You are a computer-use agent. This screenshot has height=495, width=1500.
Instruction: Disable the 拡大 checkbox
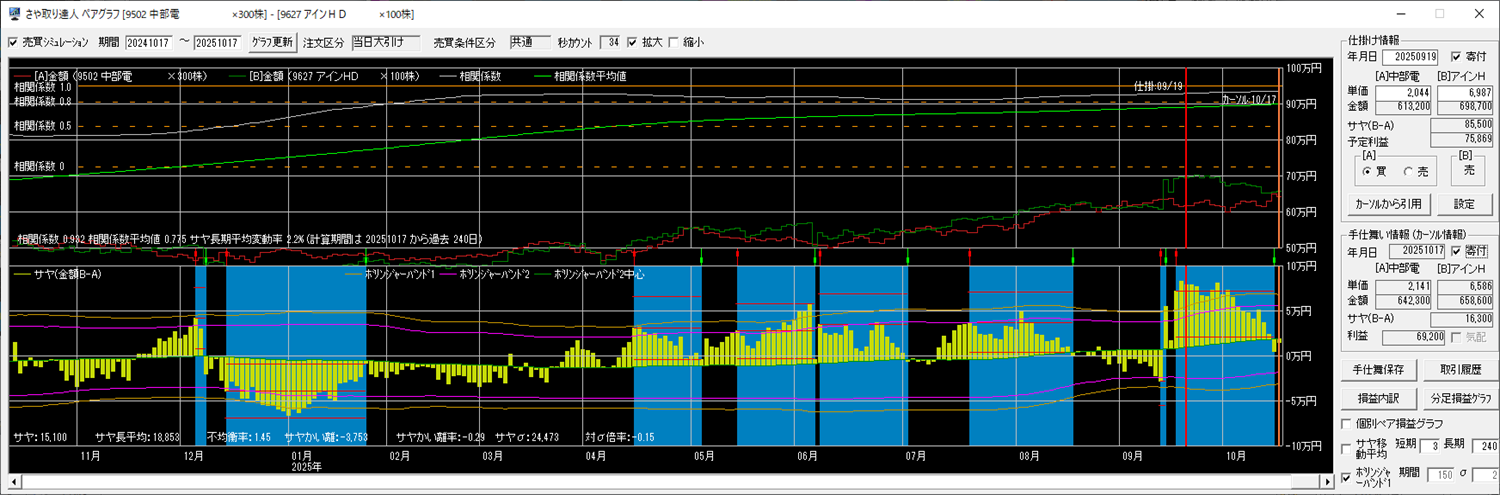632,43
